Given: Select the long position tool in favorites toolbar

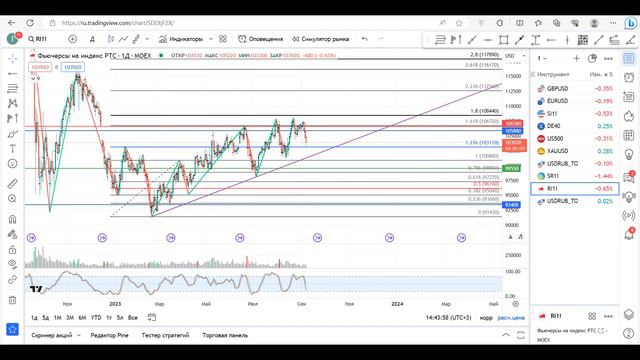Looking at the screenshot, I should point(456,40).
